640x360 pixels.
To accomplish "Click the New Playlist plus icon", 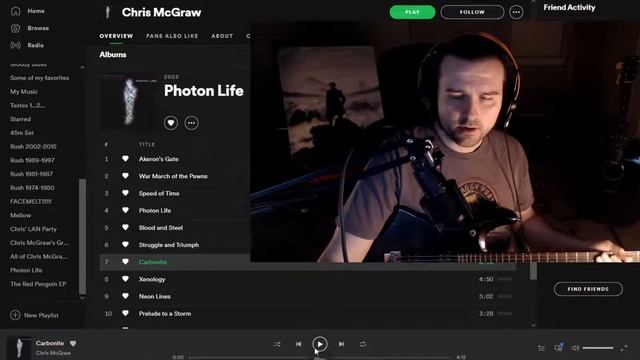I will 15,315.
